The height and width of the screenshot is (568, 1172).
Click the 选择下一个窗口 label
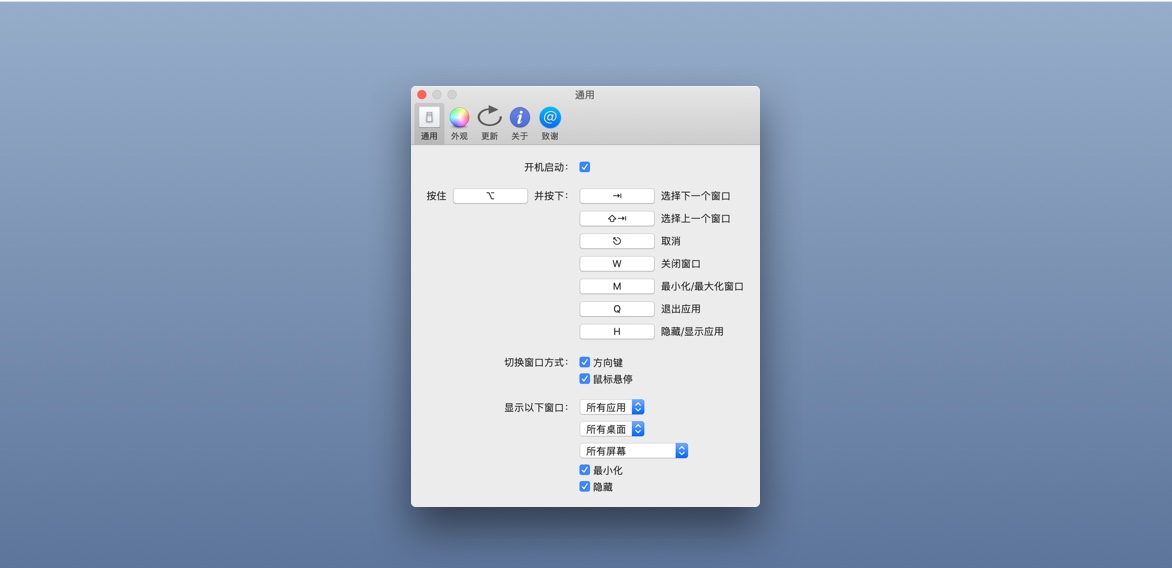[695, 197]
